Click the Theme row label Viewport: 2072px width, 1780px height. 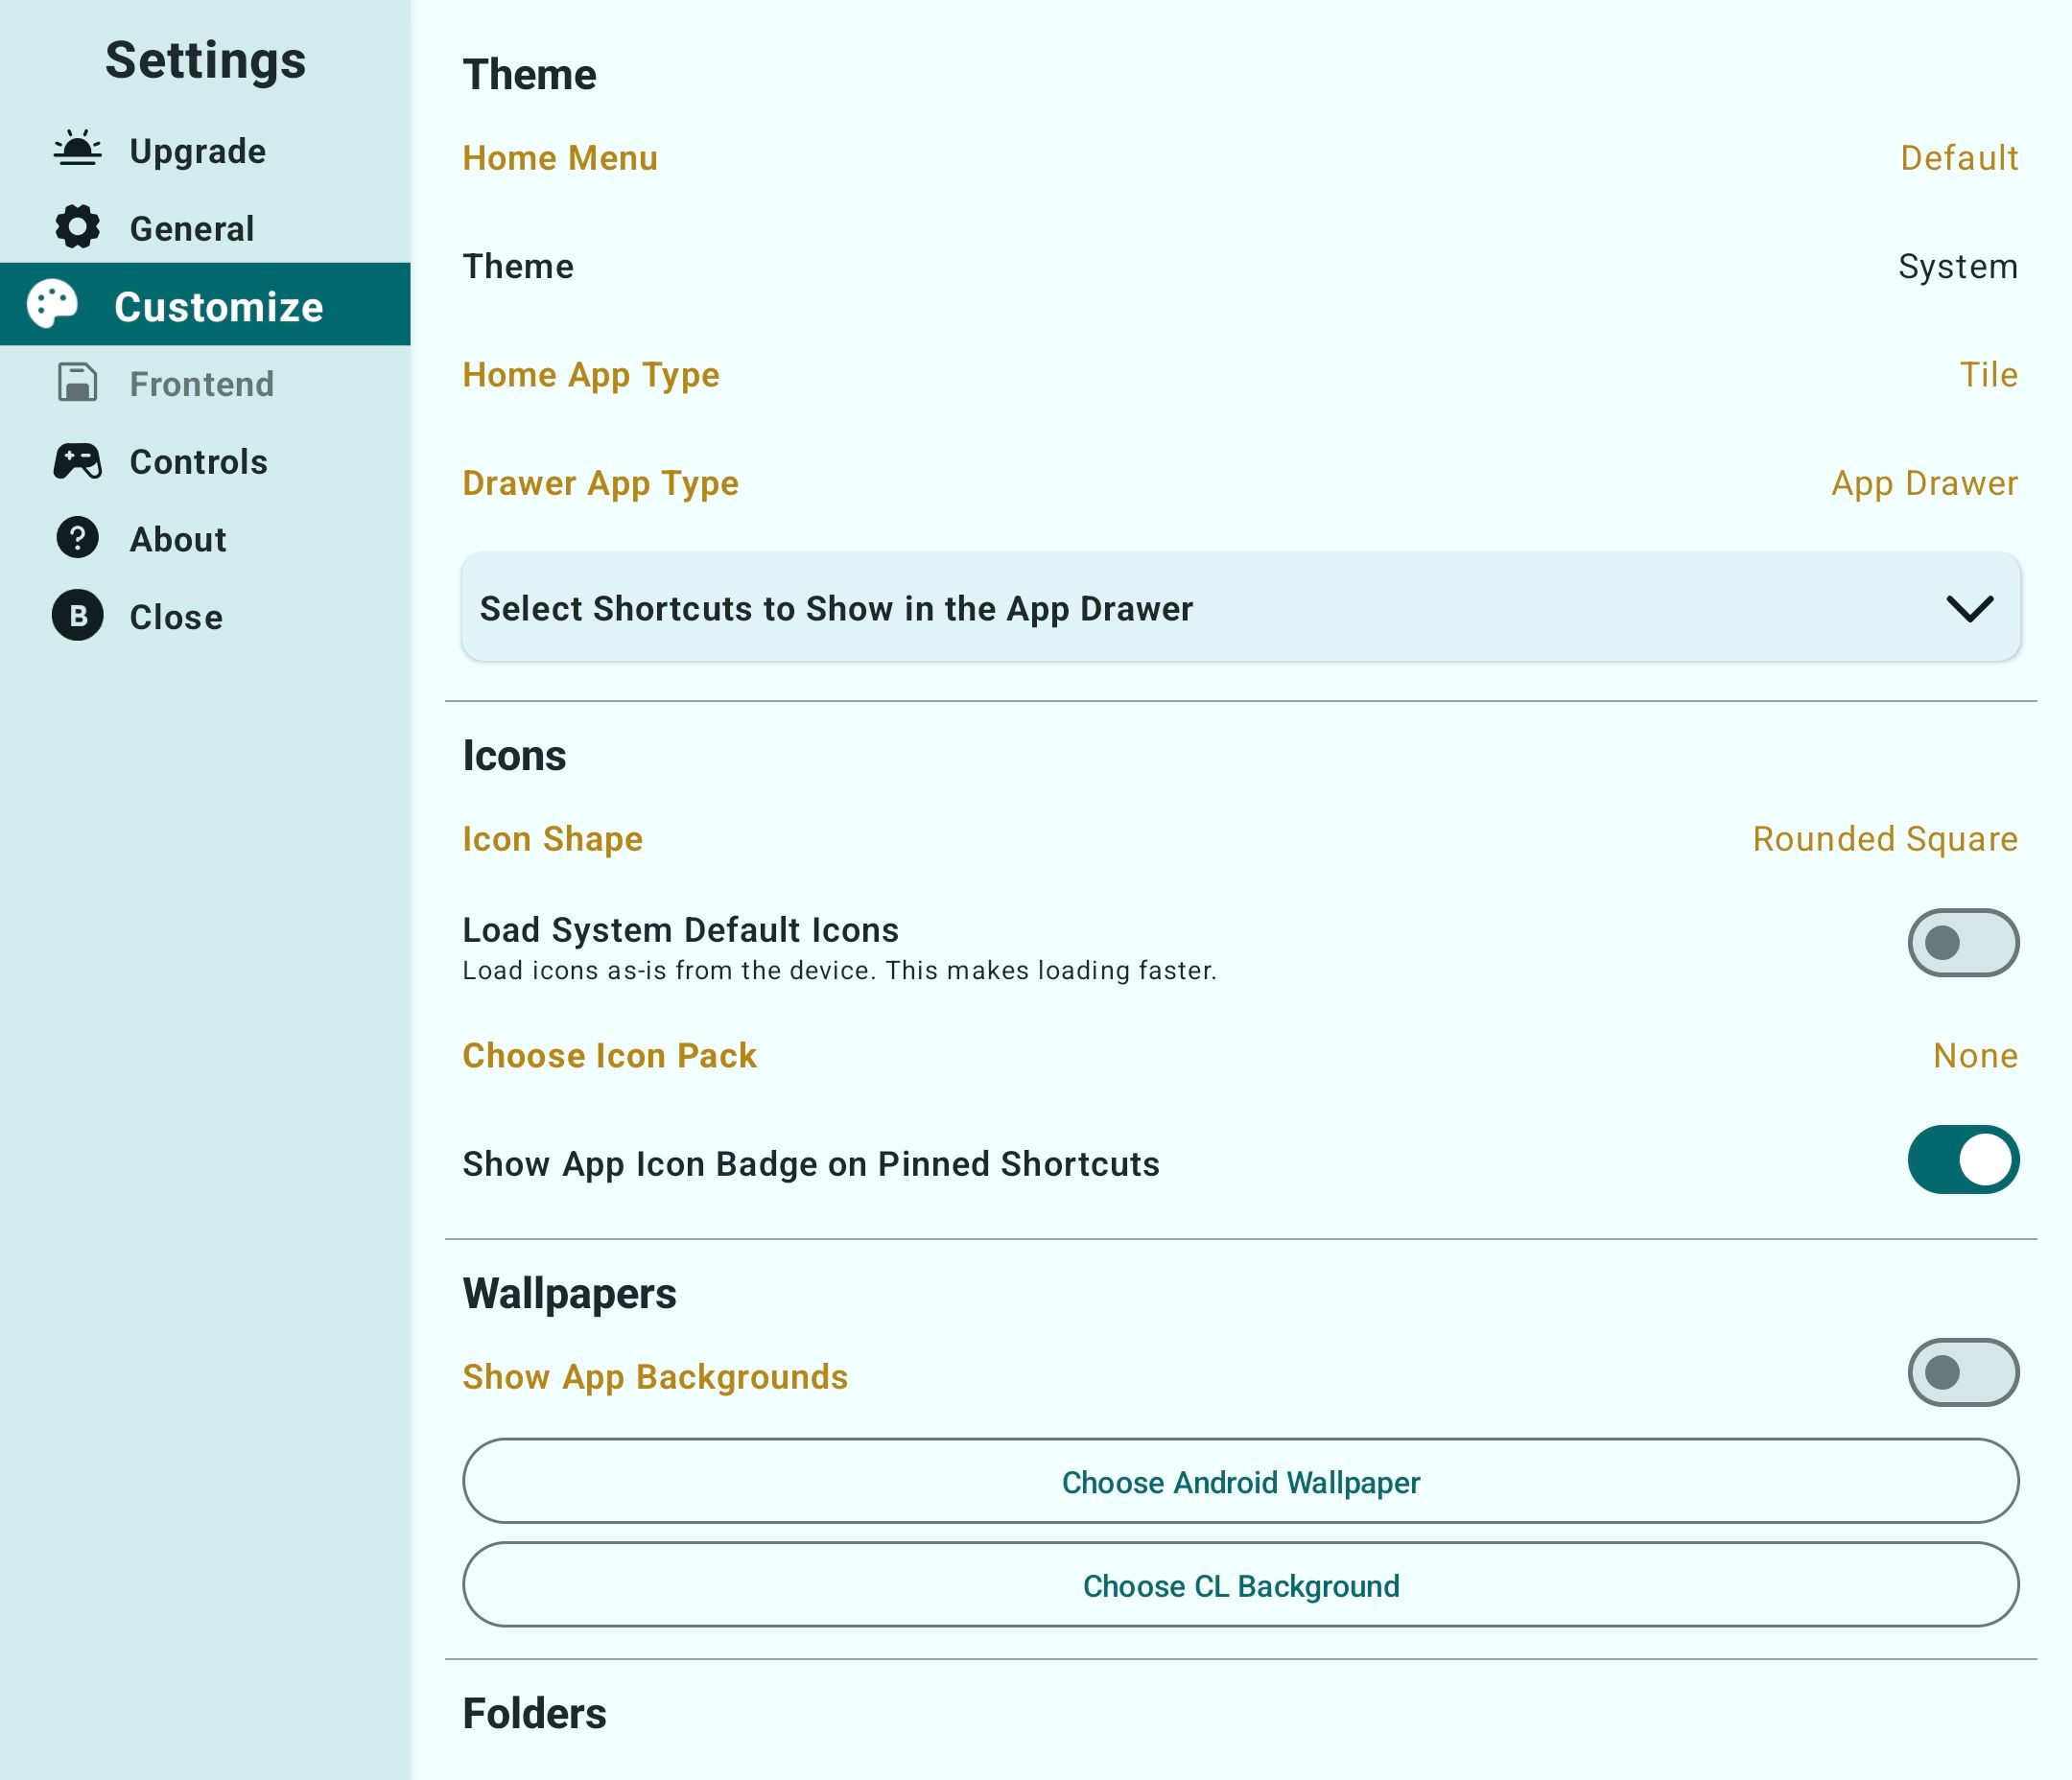pos(518,267)
